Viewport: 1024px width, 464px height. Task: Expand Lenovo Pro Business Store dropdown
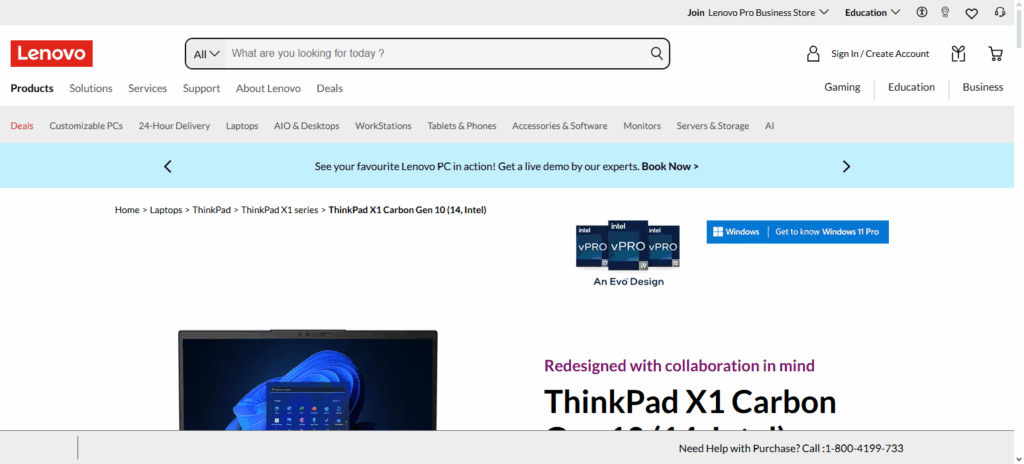(x=768, y=12)
